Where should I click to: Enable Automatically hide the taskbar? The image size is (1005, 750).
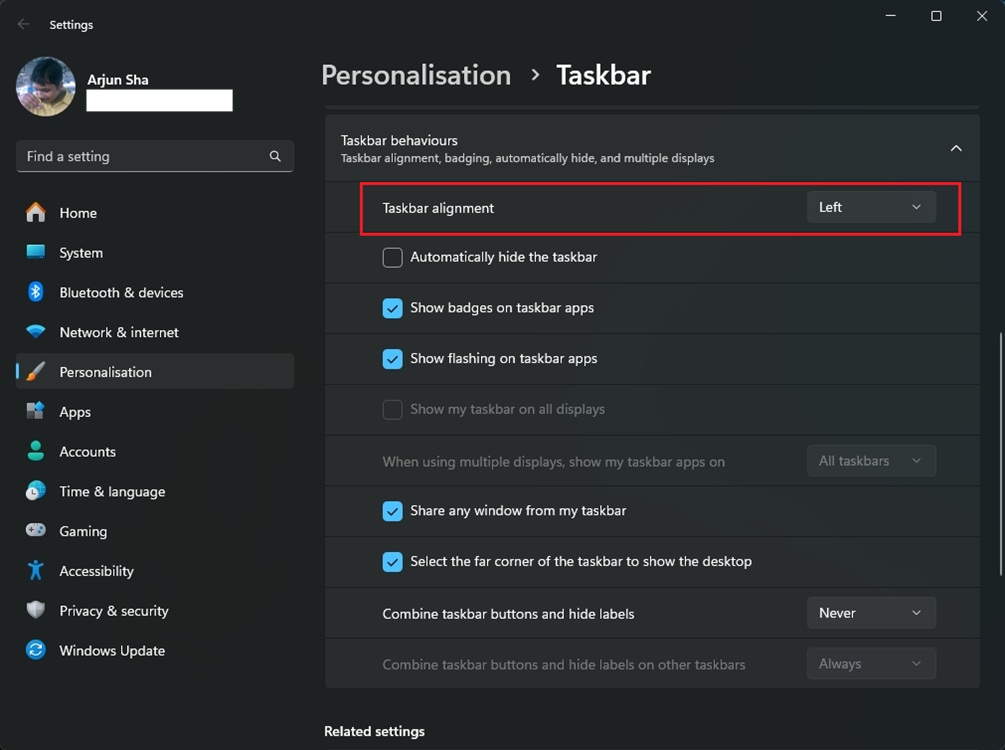[392, 257]
